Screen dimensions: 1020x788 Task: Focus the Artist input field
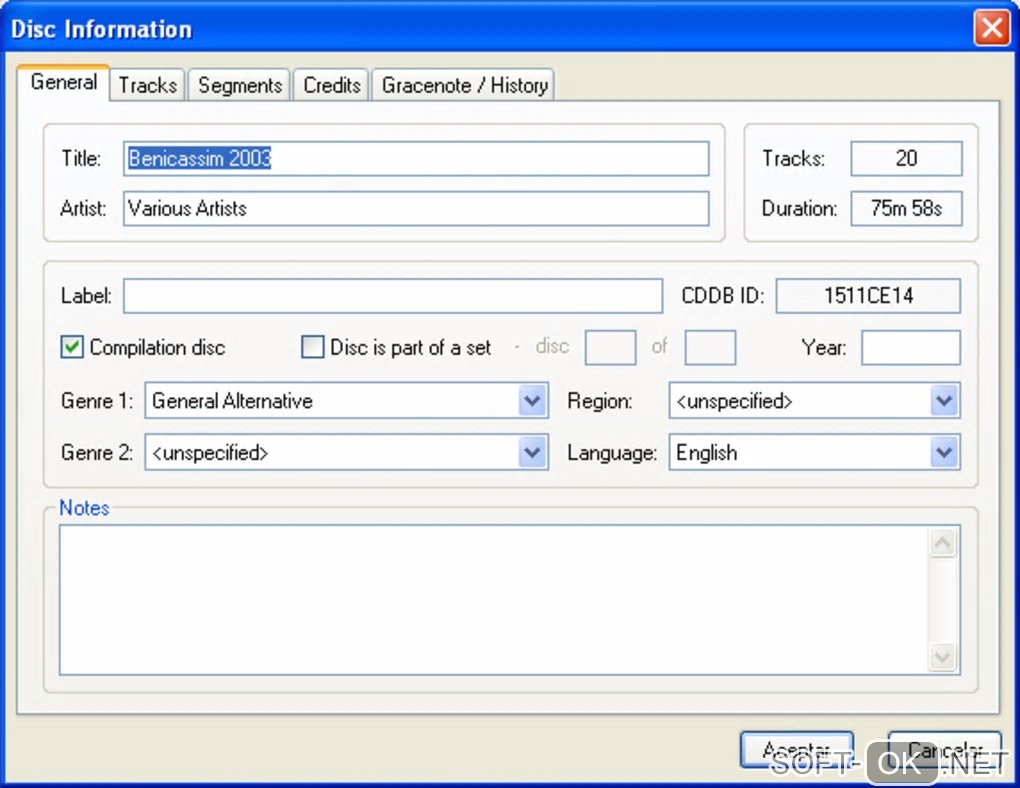[416, 209]
